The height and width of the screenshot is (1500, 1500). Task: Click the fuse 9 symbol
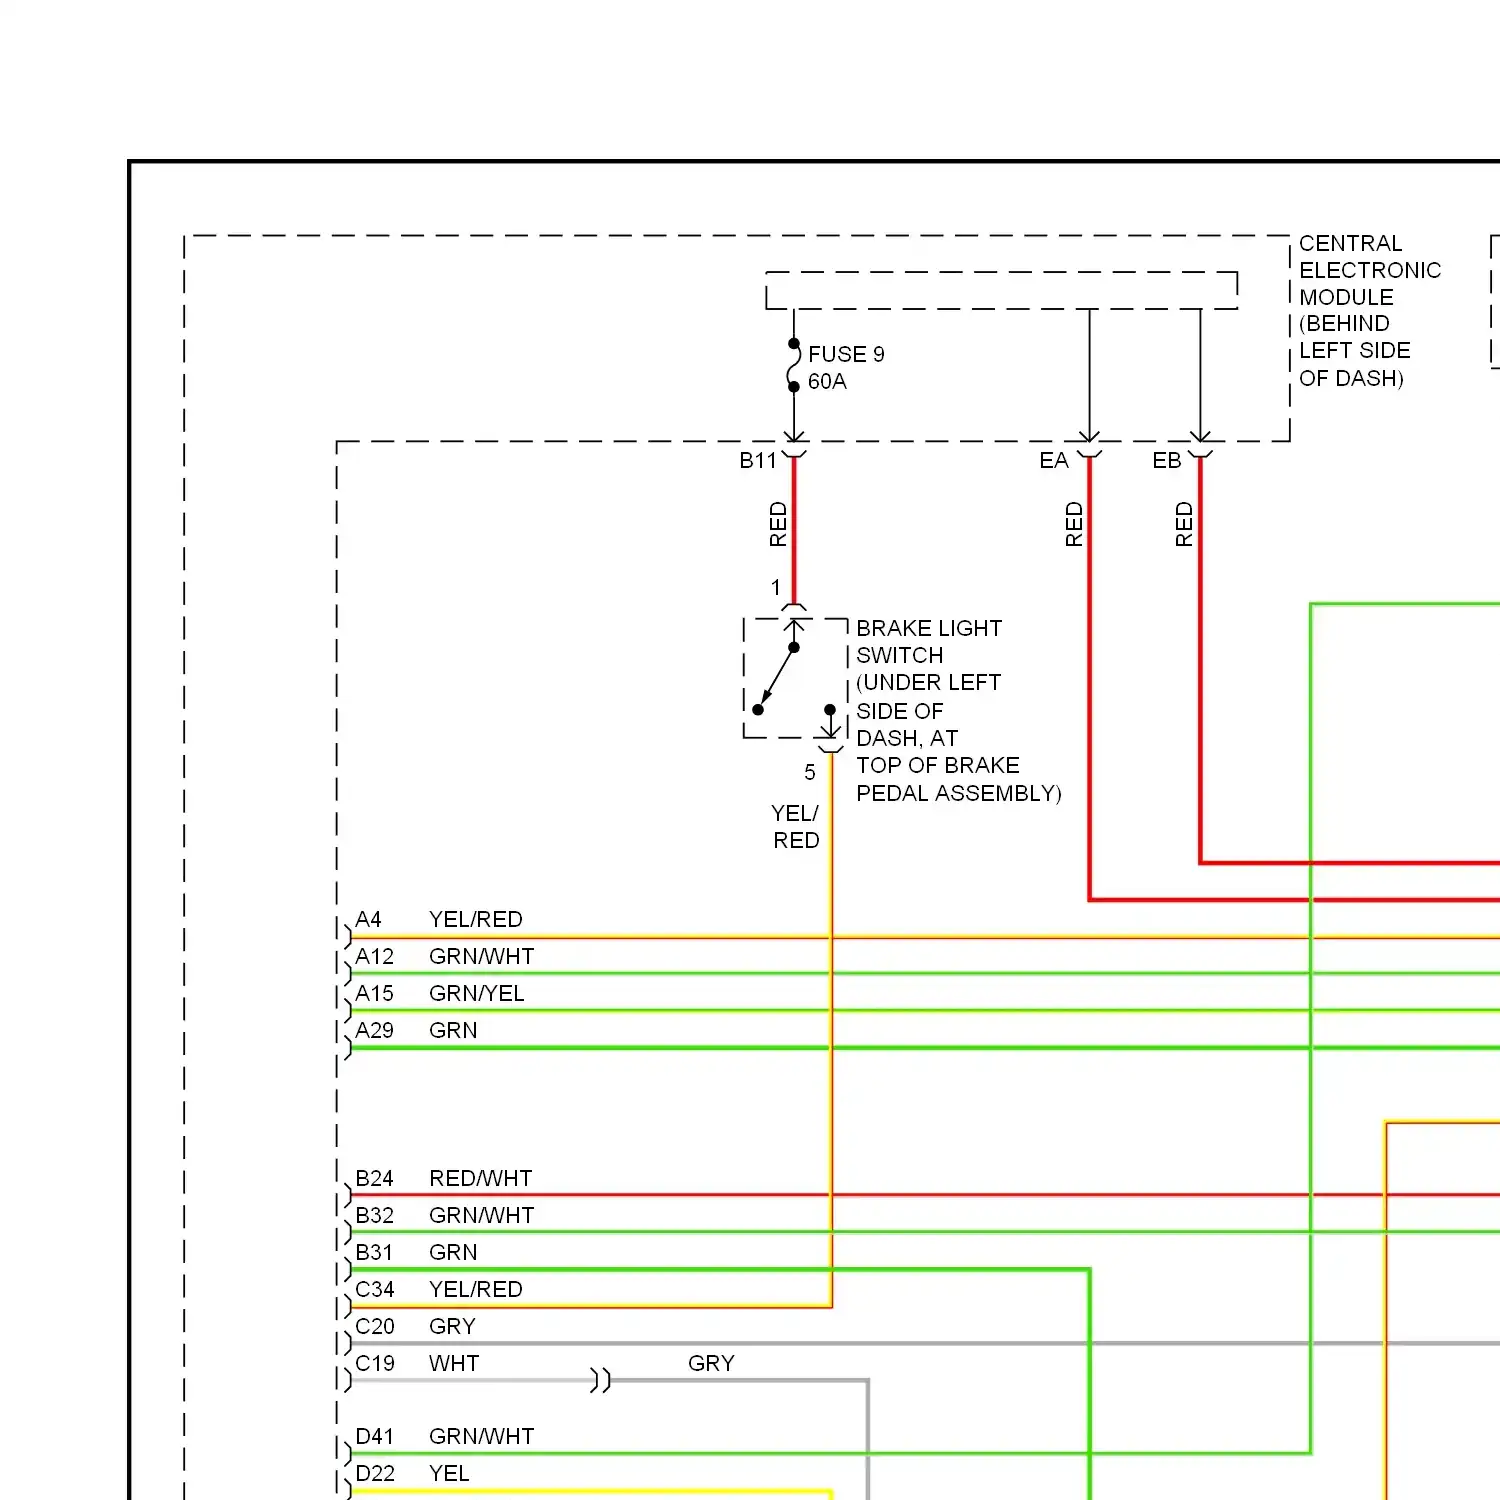coord(794,365)
